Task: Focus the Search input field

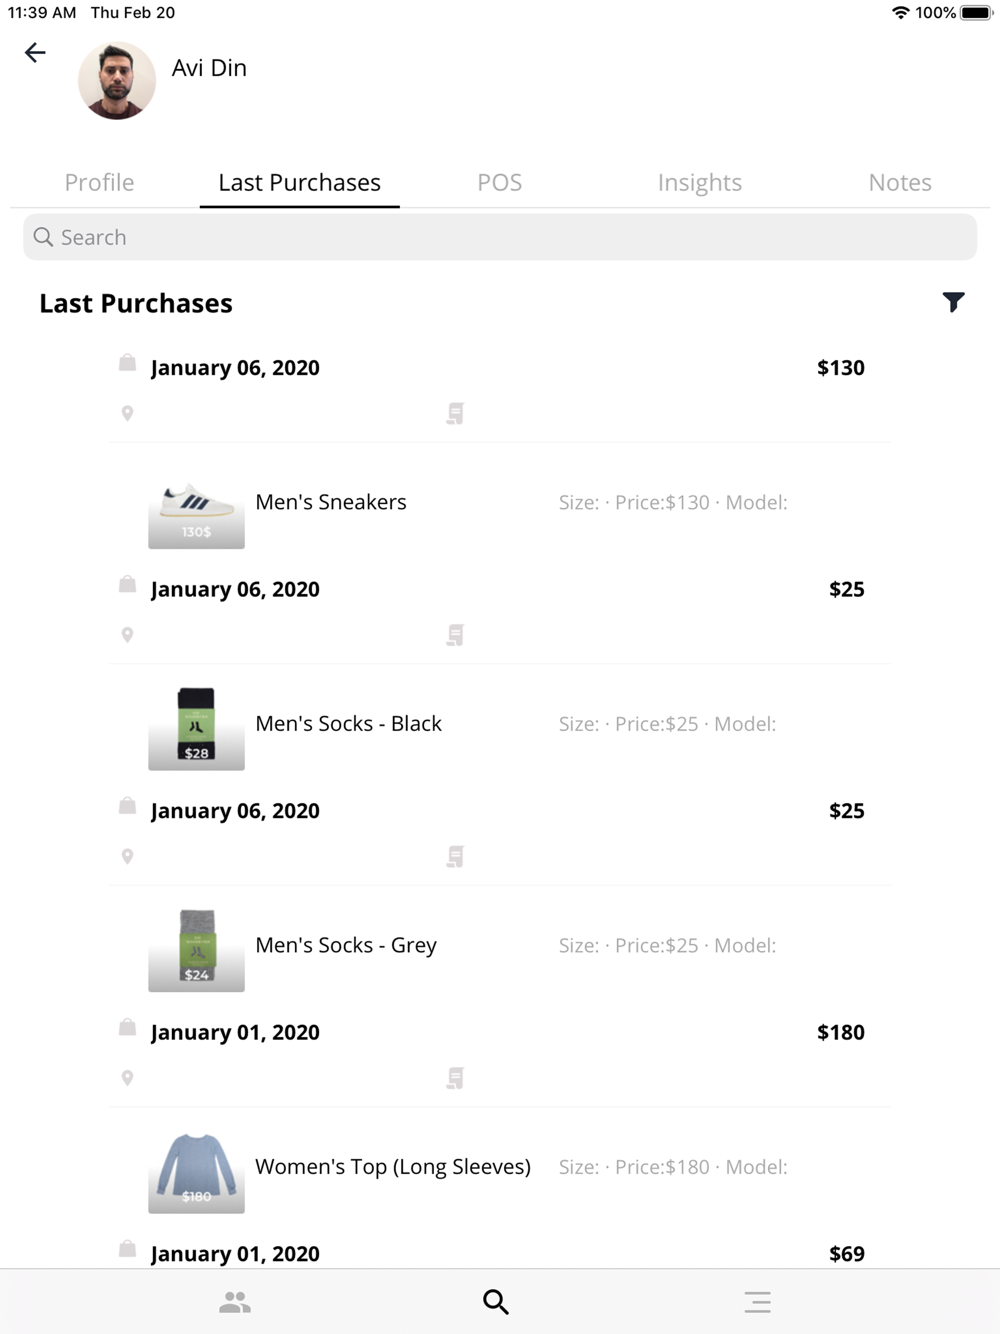Action: (x=500, y=237)
